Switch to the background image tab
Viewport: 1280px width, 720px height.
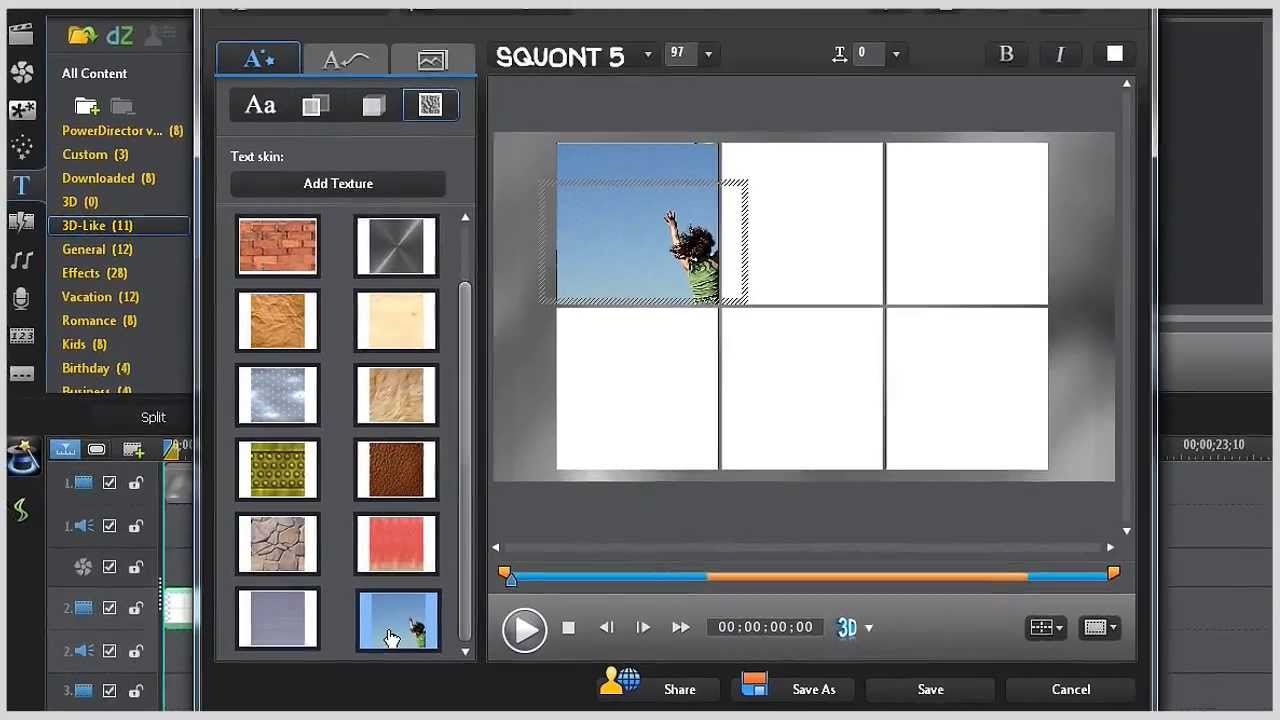[x=433, y=60]
